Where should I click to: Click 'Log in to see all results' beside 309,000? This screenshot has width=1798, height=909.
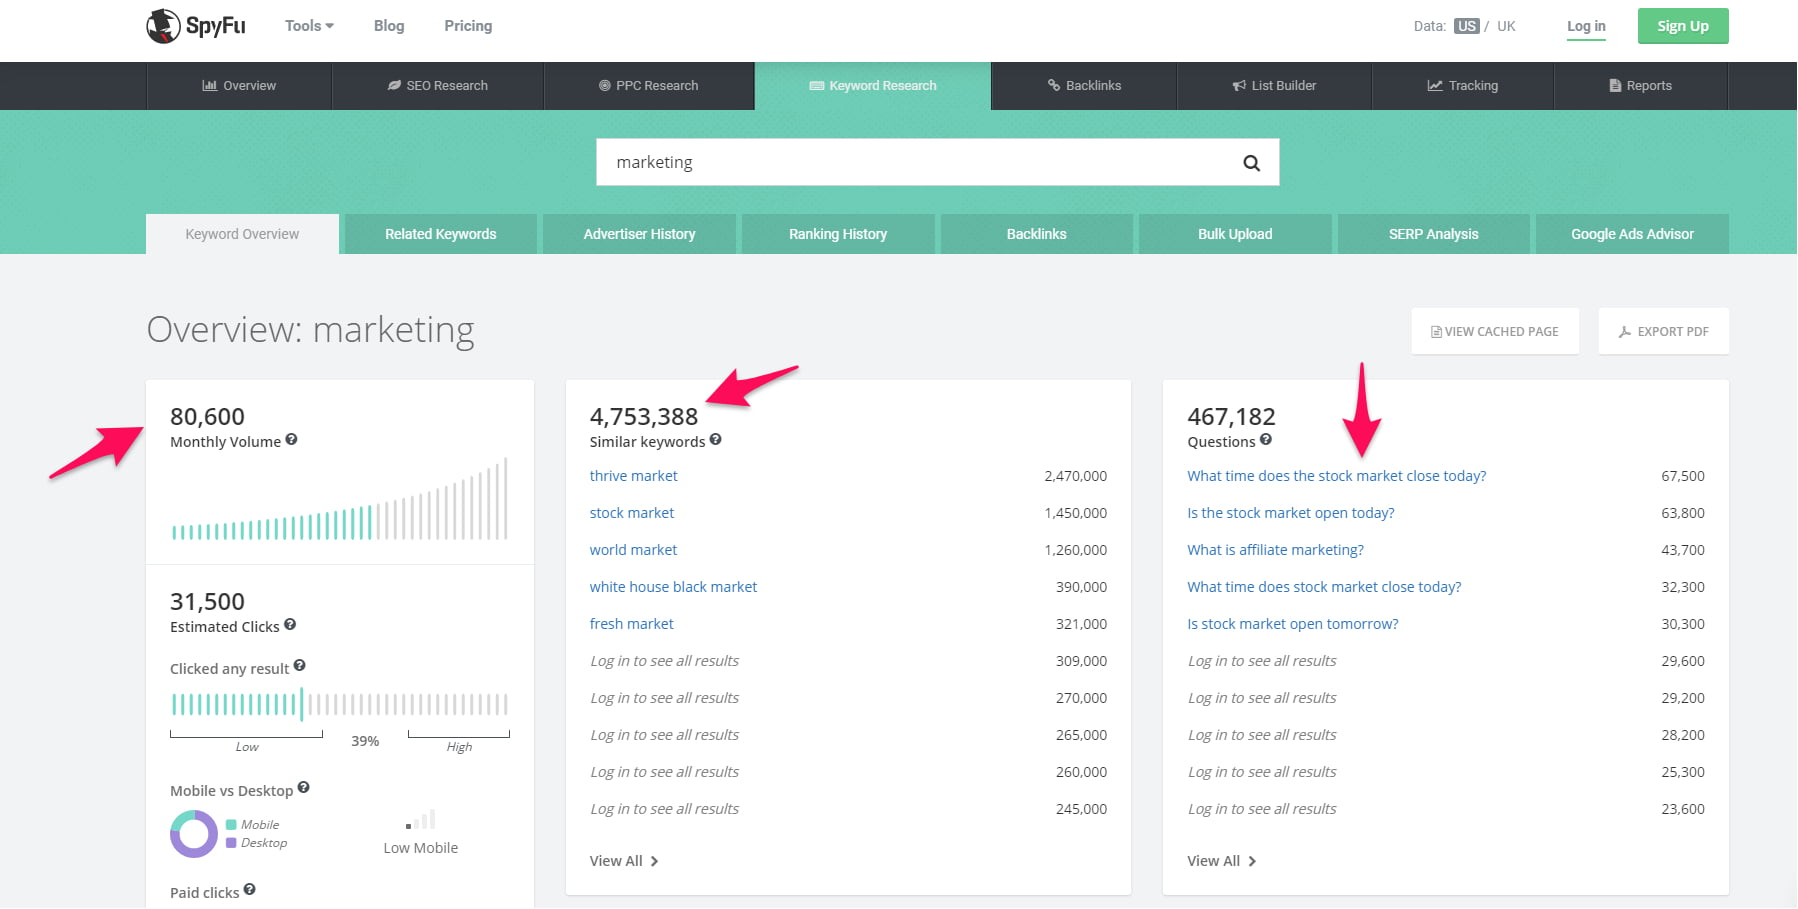point(664,661)
